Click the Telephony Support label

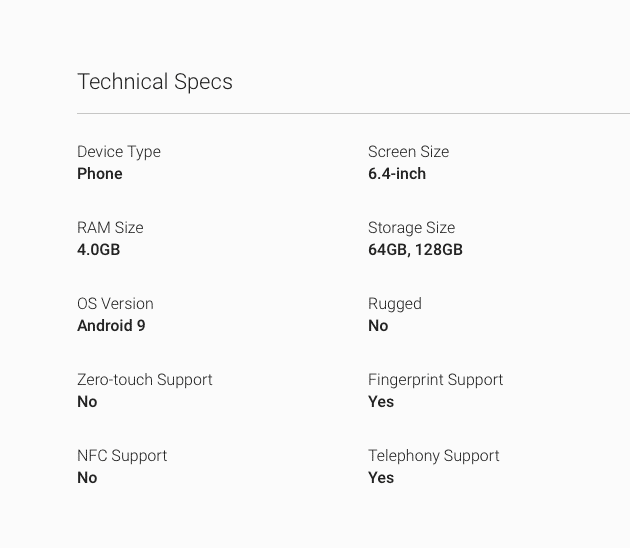[x=433, y=456]
